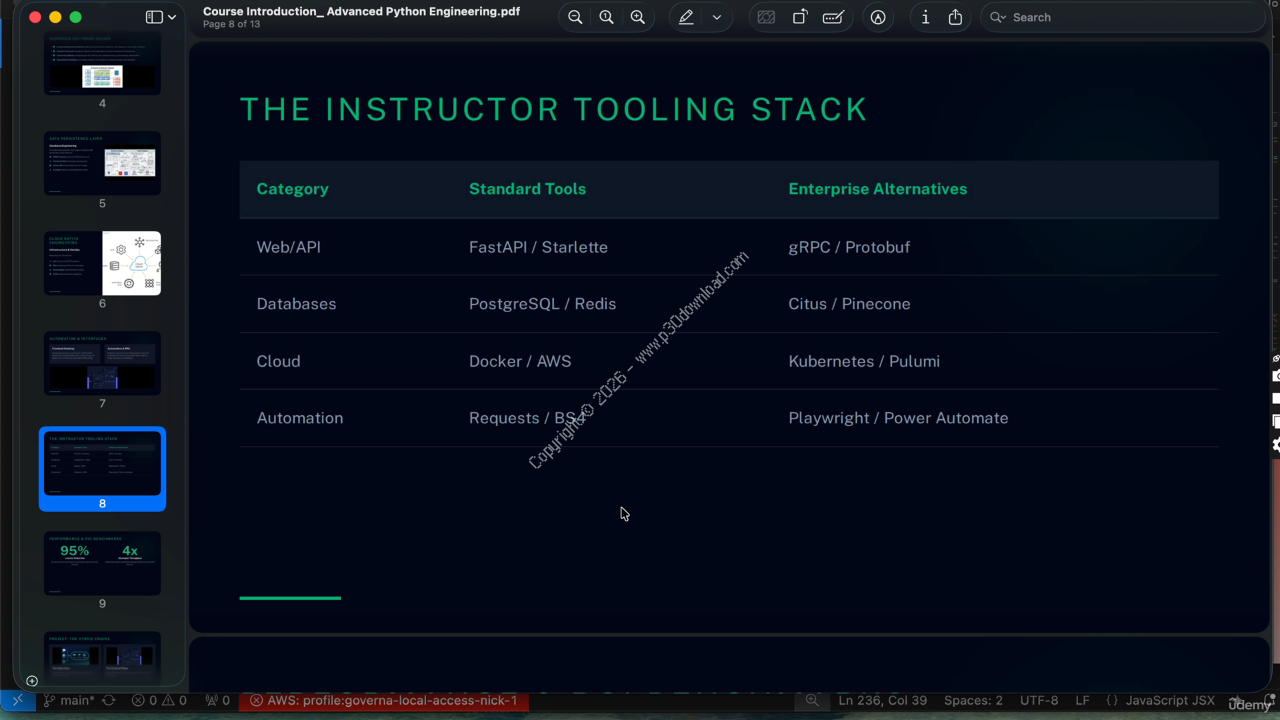Click the 'Automation' table cell

300,418
